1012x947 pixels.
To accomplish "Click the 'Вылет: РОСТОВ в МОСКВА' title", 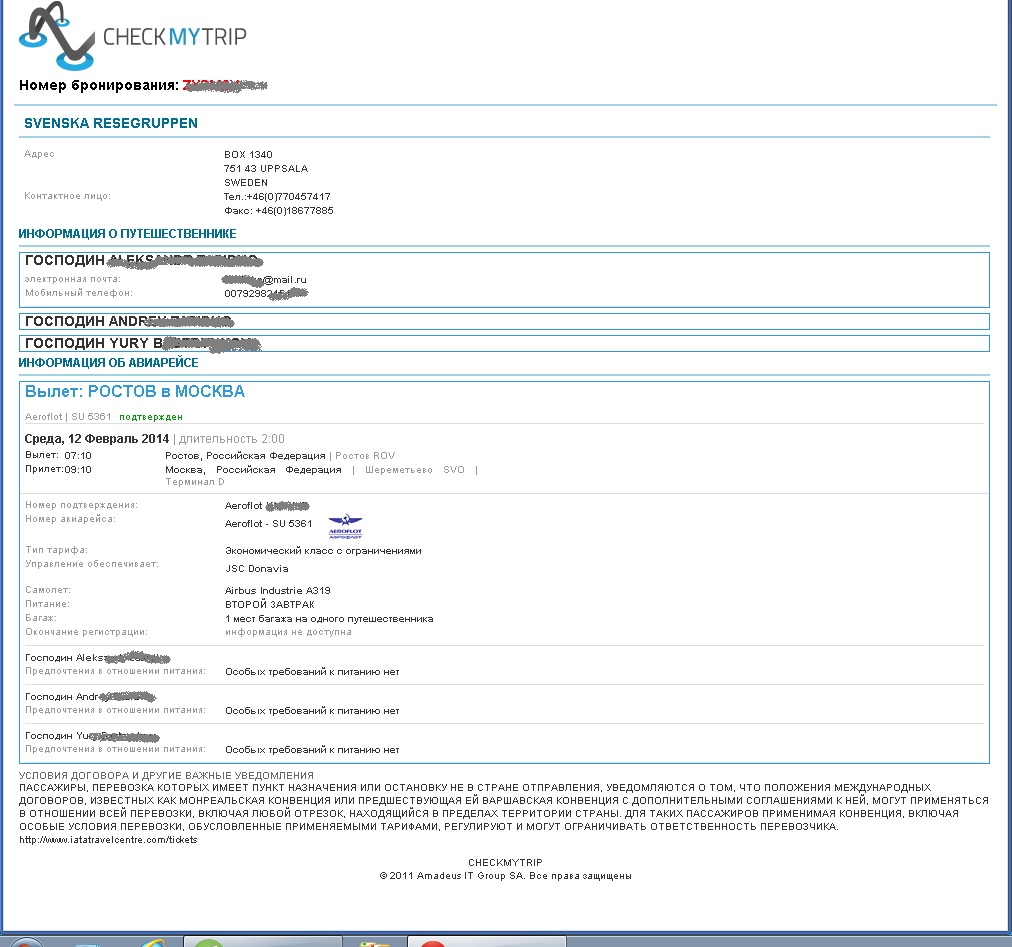I will click(x=135, y=391).
